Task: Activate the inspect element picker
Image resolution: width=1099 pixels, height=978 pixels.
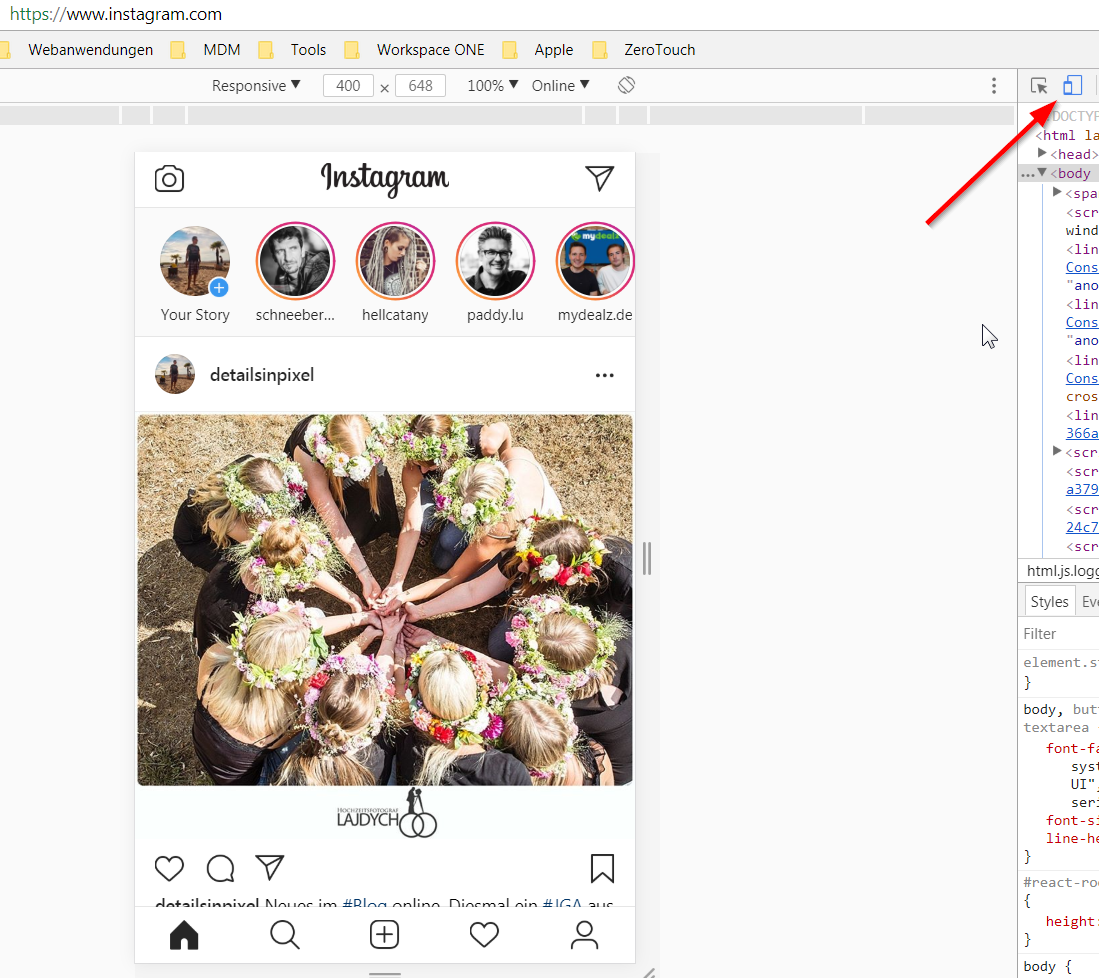Action: (x=1039, y=86)
